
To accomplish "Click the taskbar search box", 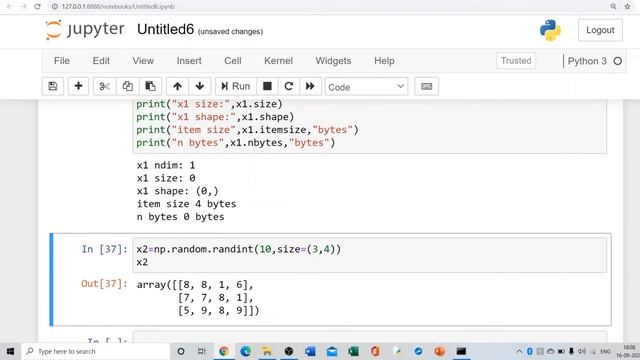I will coord(96,351).
